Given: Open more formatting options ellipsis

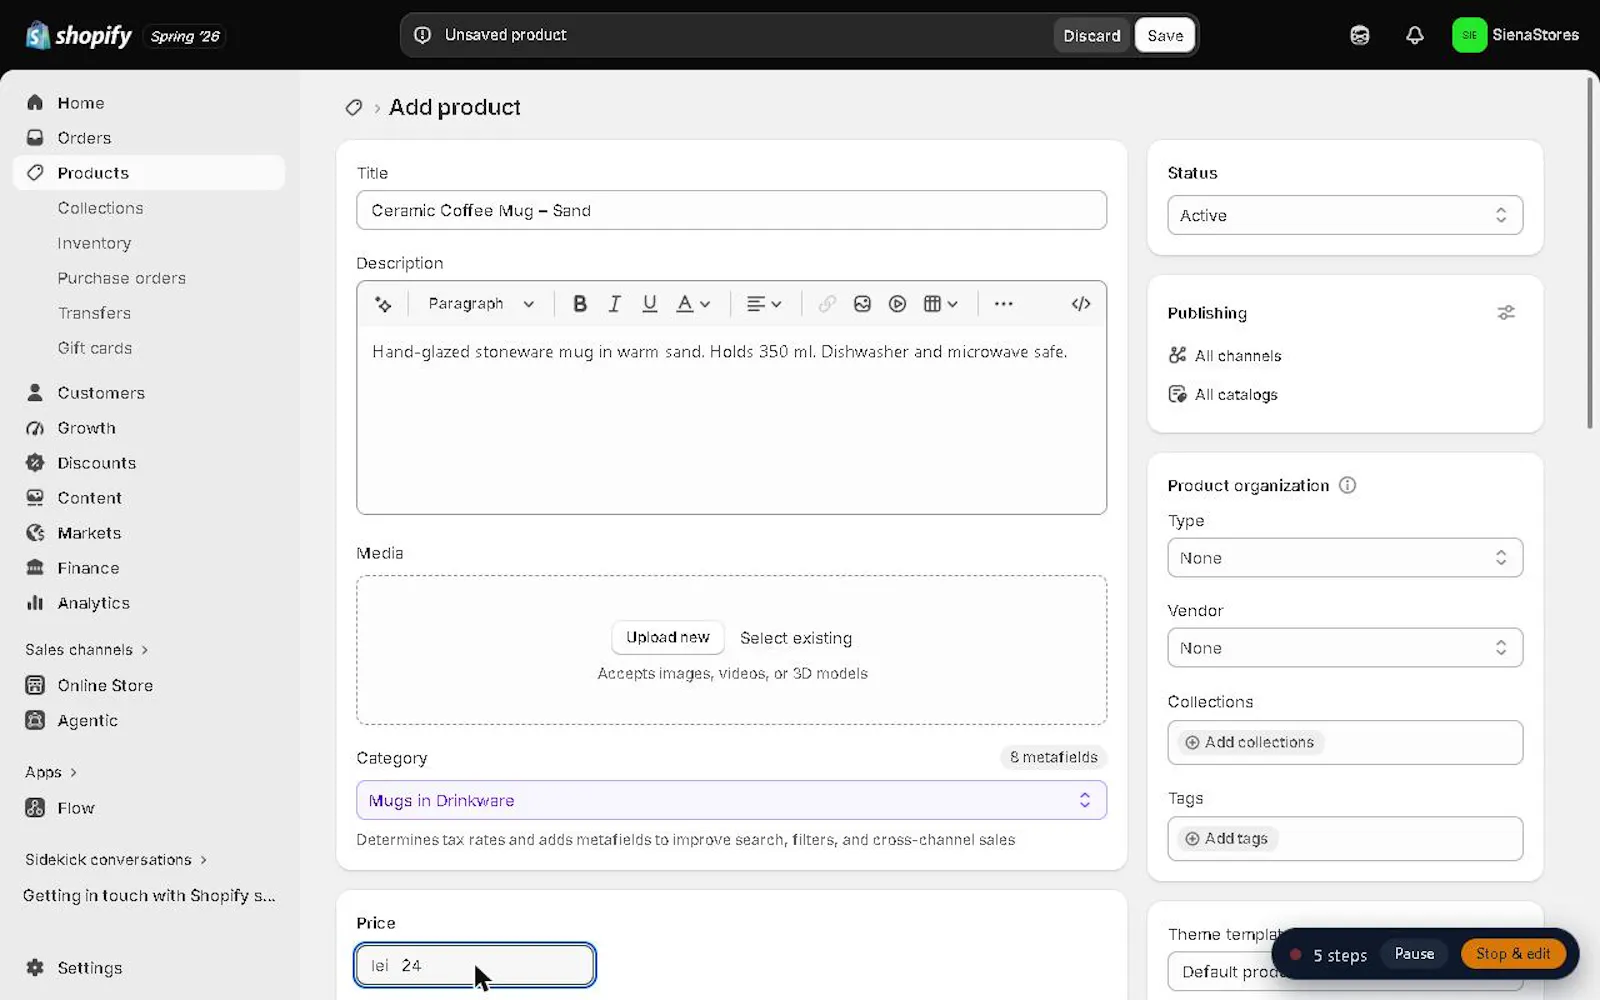Looking at the screenshot, I should pos(1003,304).
